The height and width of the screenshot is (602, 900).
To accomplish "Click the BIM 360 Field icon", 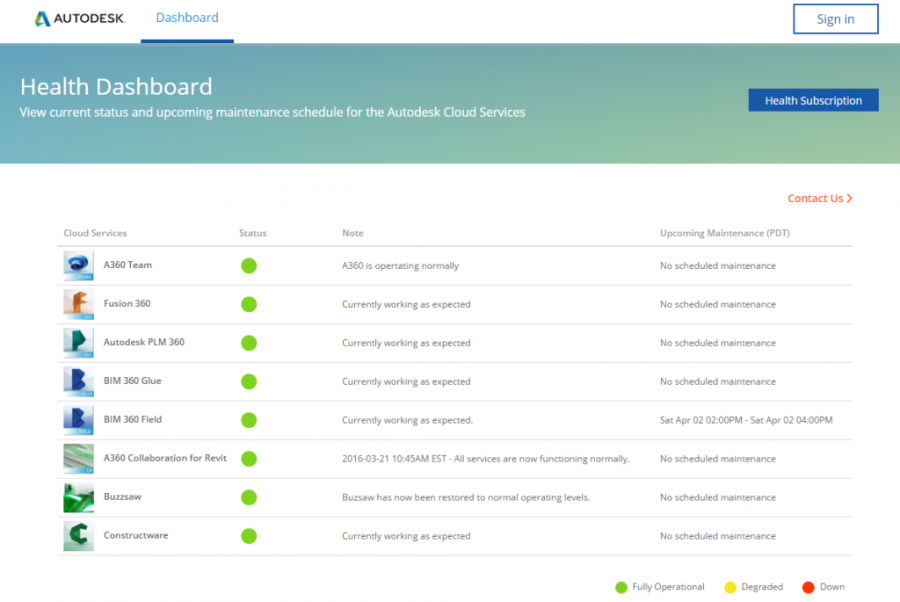I will pos(78,420).
